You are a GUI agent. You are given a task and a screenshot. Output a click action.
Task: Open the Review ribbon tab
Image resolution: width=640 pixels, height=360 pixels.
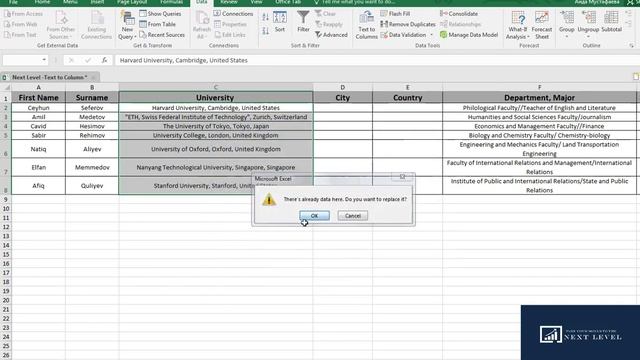229,2
